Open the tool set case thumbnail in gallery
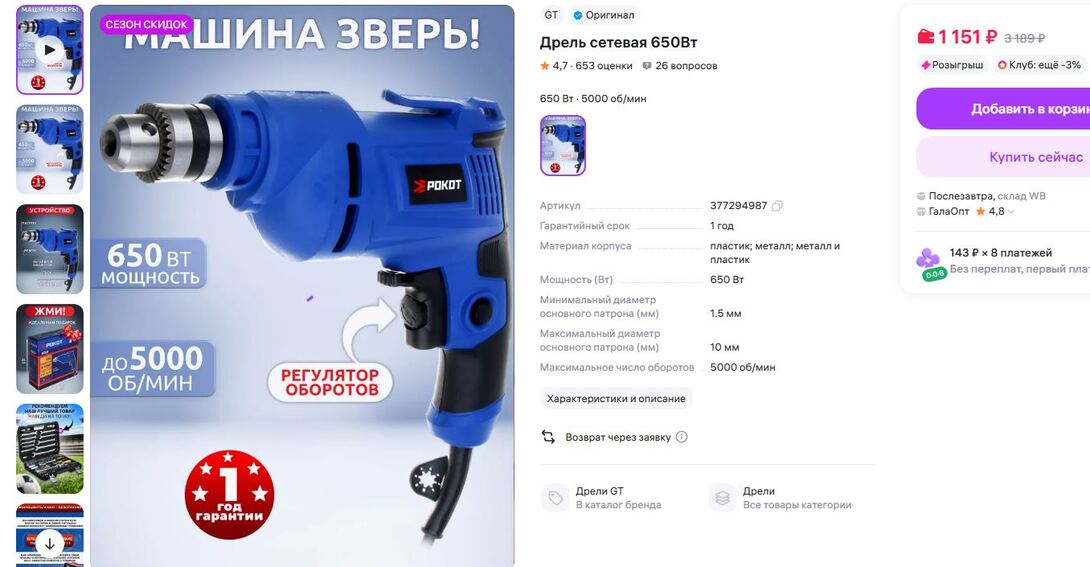Image resolution: width=1090 pixels, height=567 pixels. pos(49,449)
